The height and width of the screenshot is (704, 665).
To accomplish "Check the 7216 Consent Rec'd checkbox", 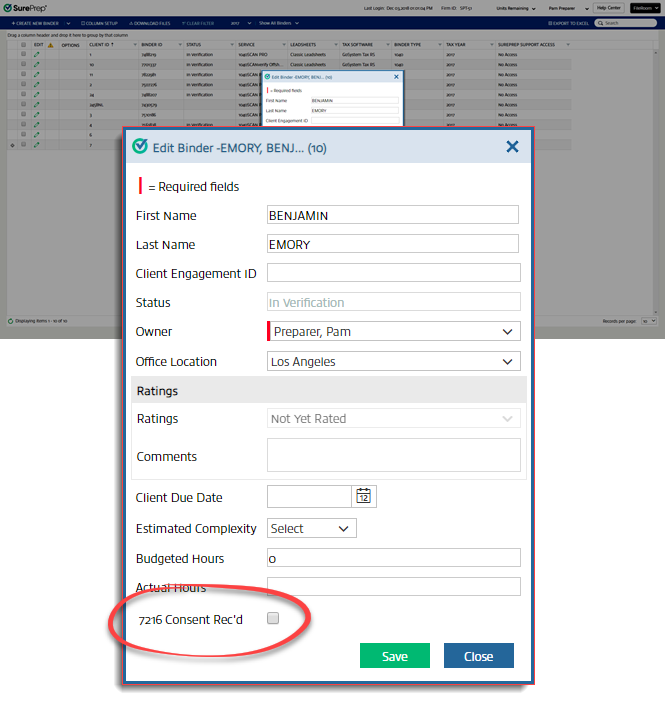I will [x=273, y=618].
